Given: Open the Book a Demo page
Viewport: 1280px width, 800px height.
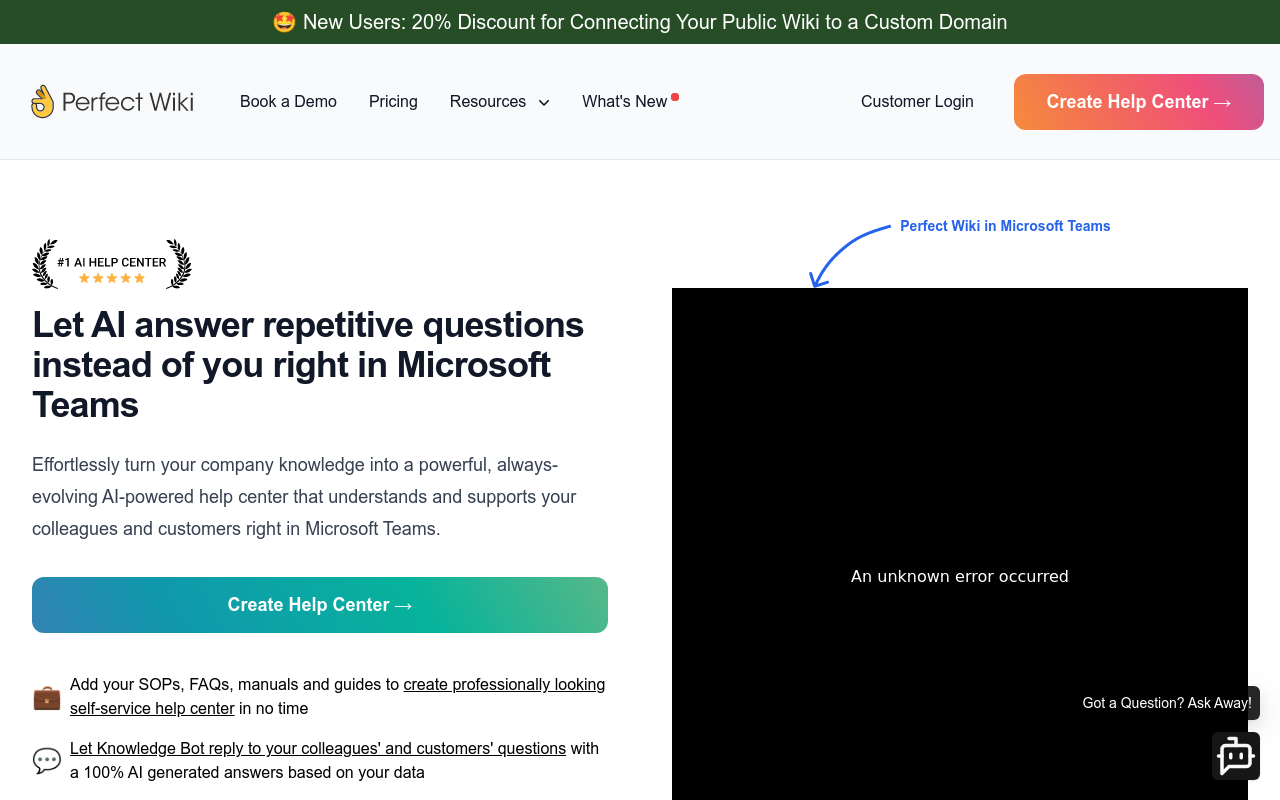Looking at the screenshot, I should click(288, 101).
